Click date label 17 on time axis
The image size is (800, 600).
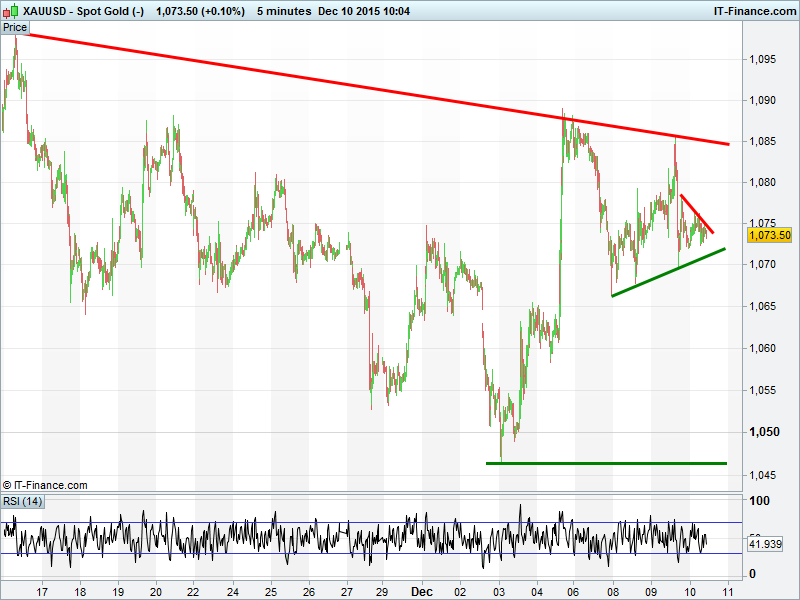42,592
